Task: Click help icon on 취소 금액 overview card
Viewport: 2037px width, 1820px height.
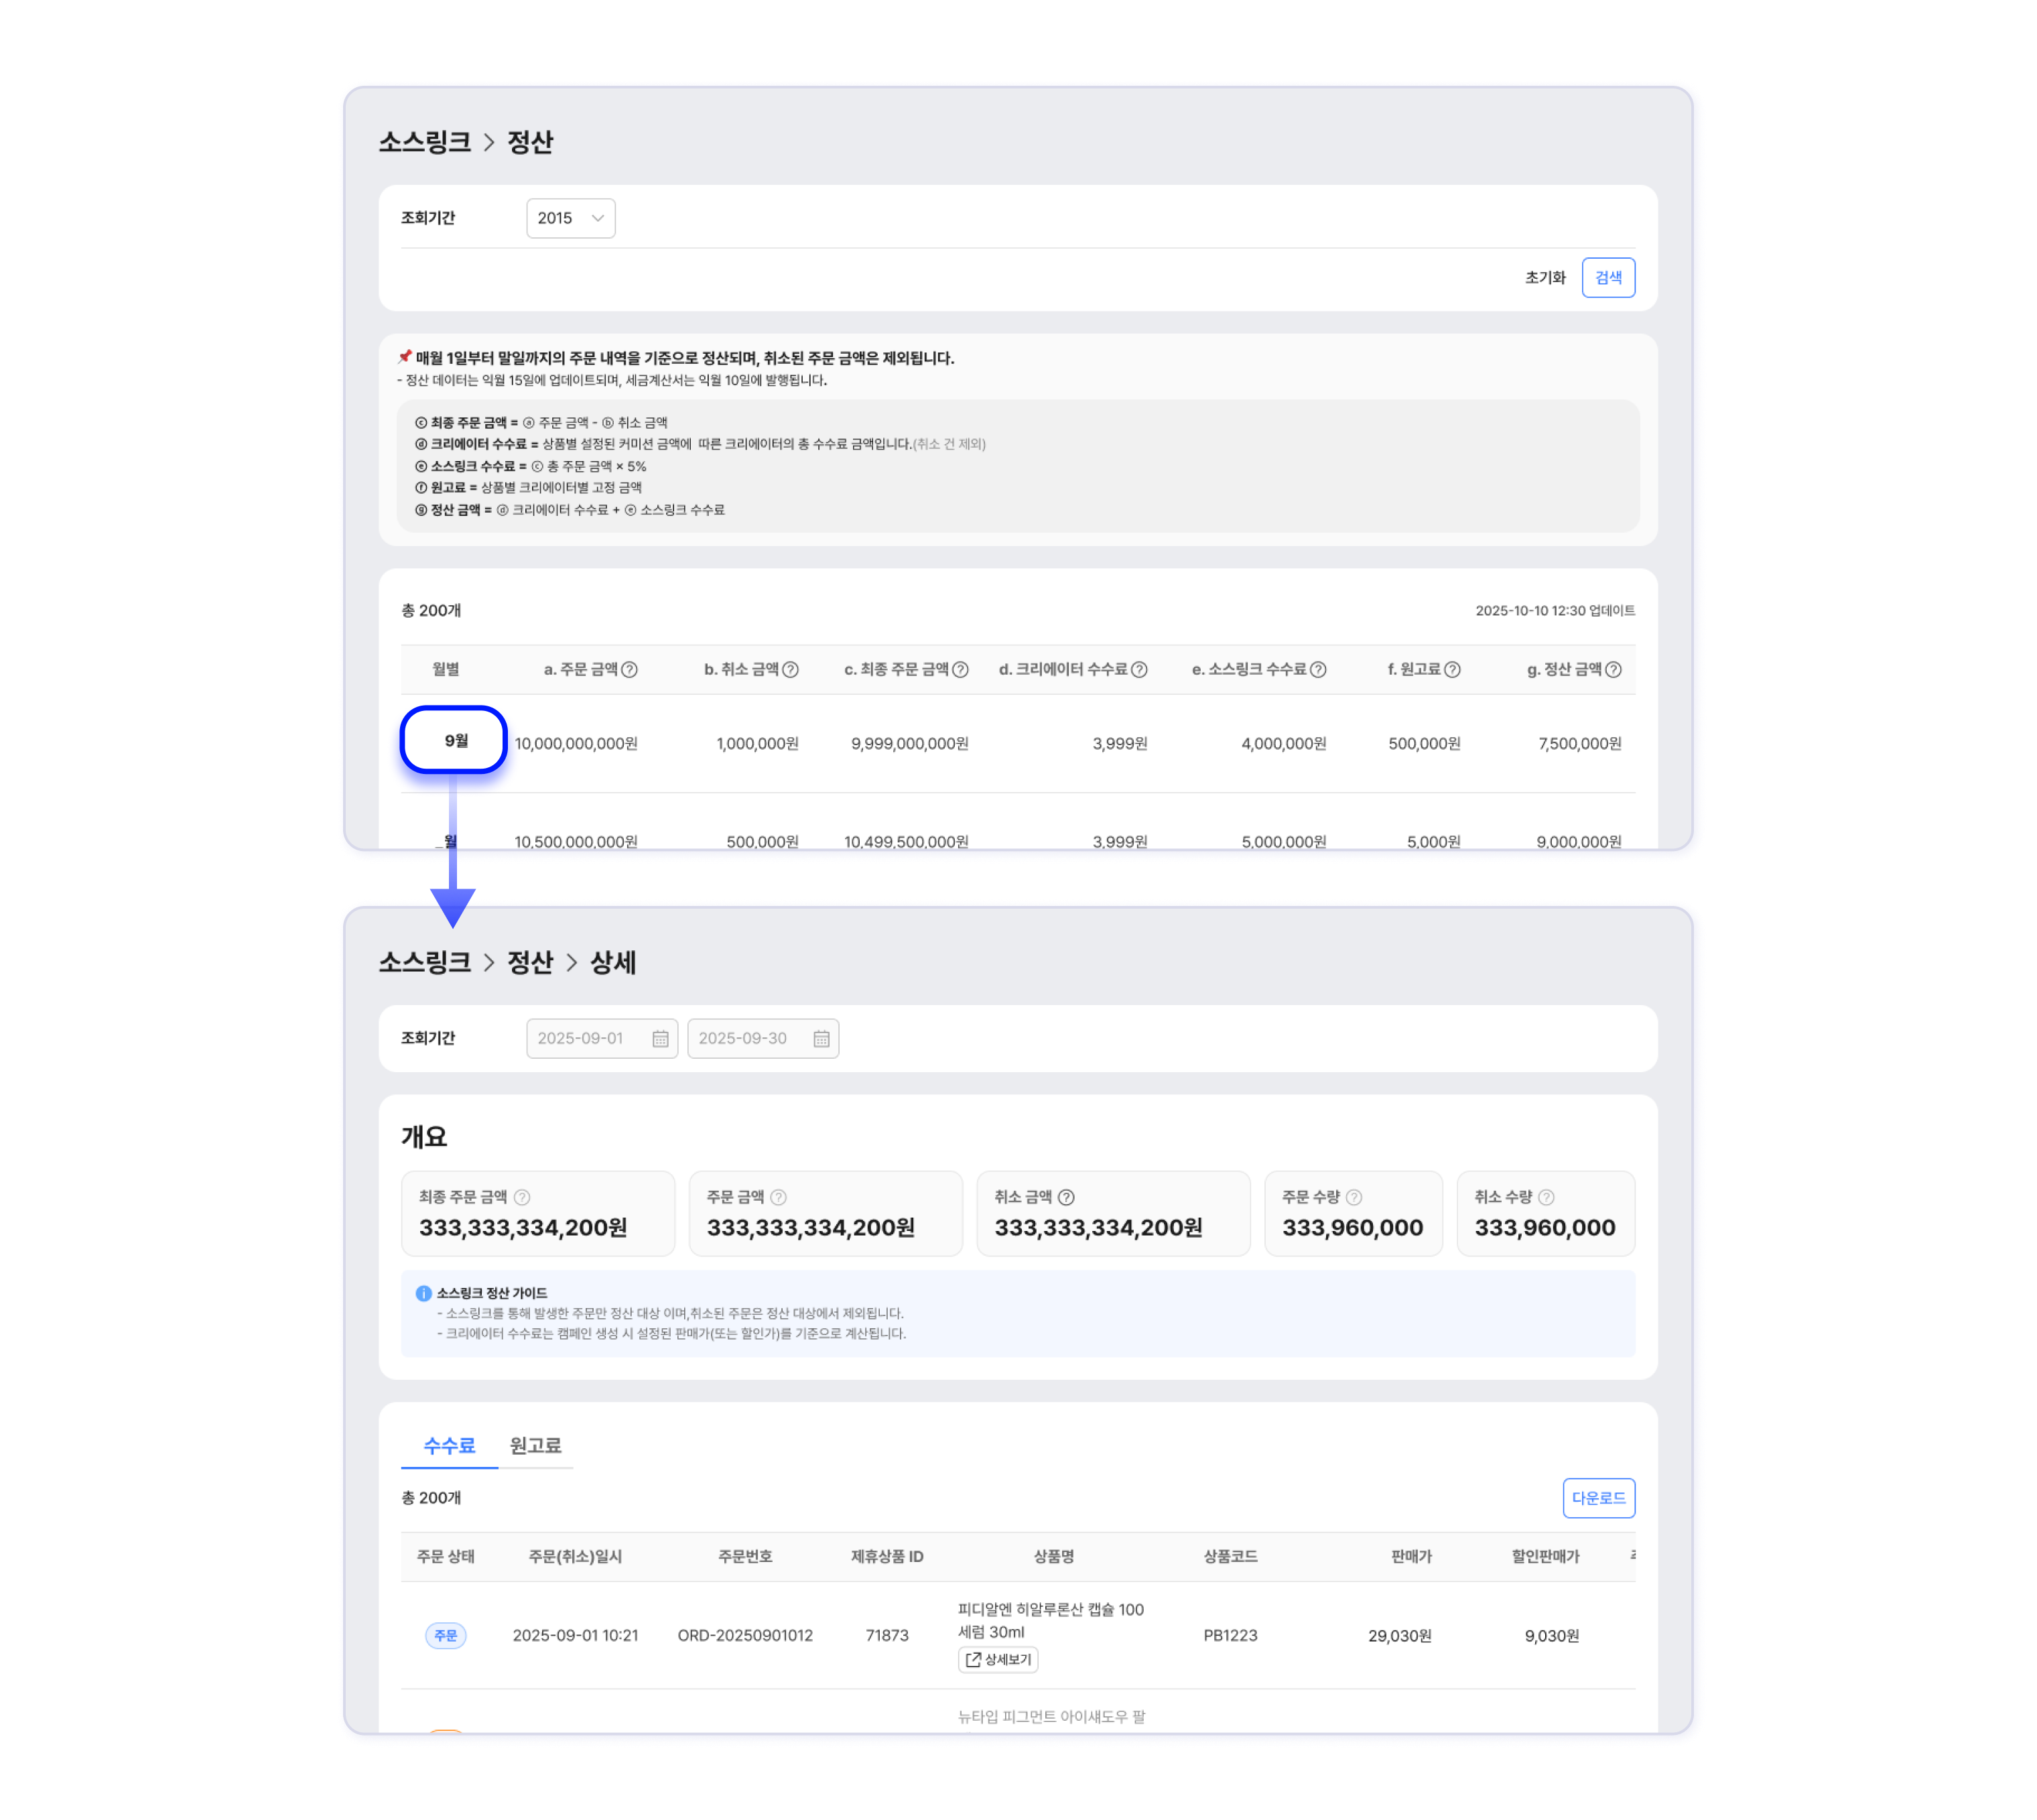Action: point(1066,1197)
